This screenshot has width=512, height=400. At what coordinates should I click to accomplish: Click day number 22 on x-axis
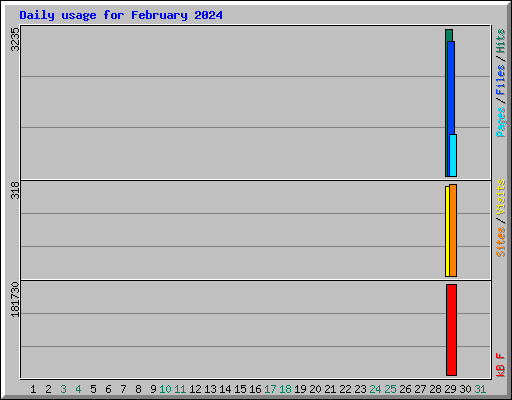[345, 389]
